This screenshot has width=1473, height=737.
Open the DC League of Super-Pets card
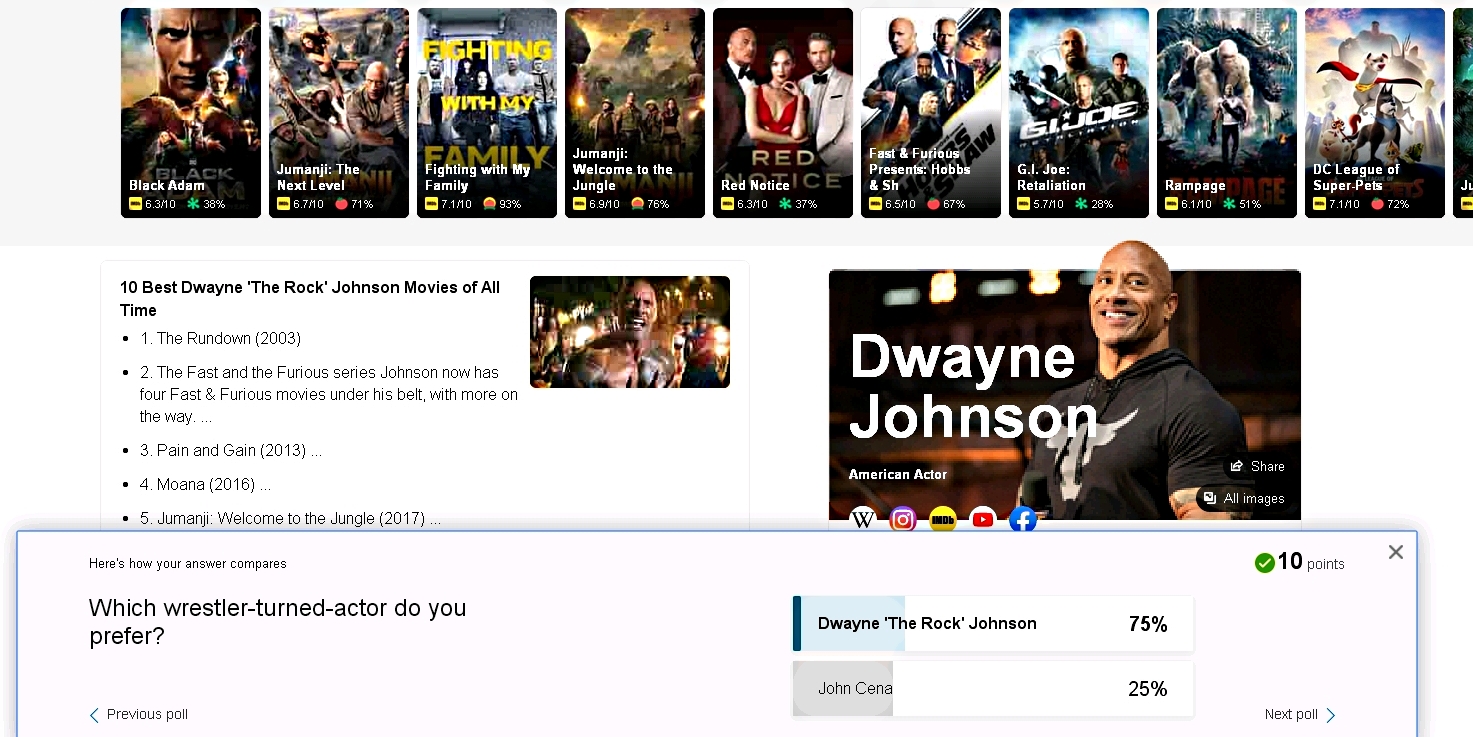[1375, 113]
